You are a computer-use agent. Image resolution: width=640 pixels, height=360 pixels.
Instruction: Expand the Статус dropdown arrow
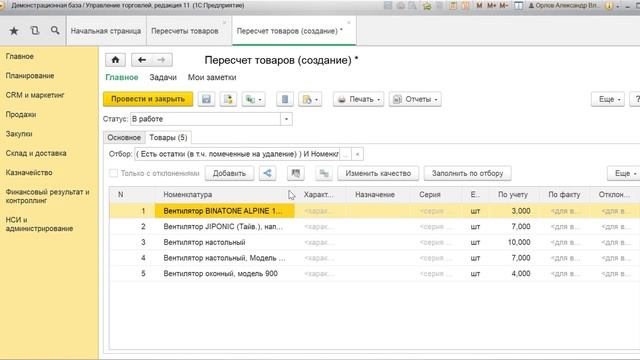point(286,119)
